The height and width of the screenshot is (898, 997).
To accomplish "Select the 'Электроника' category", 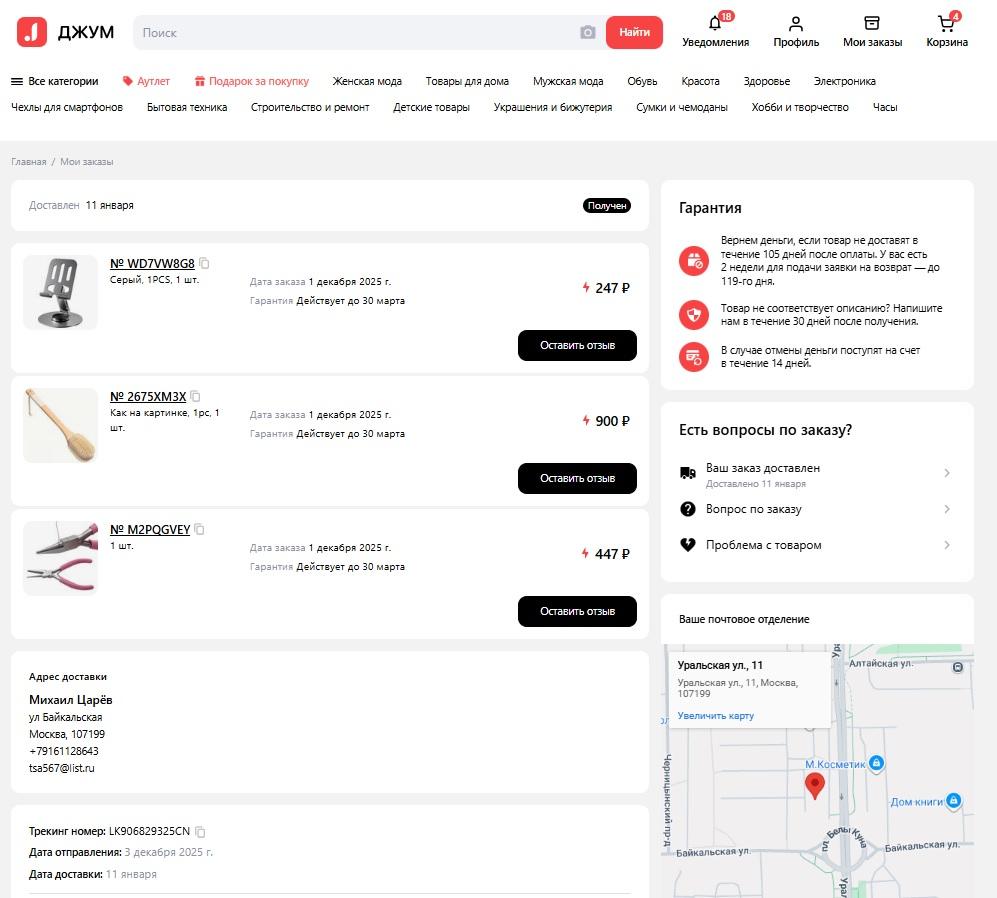I will coord(844,81).
